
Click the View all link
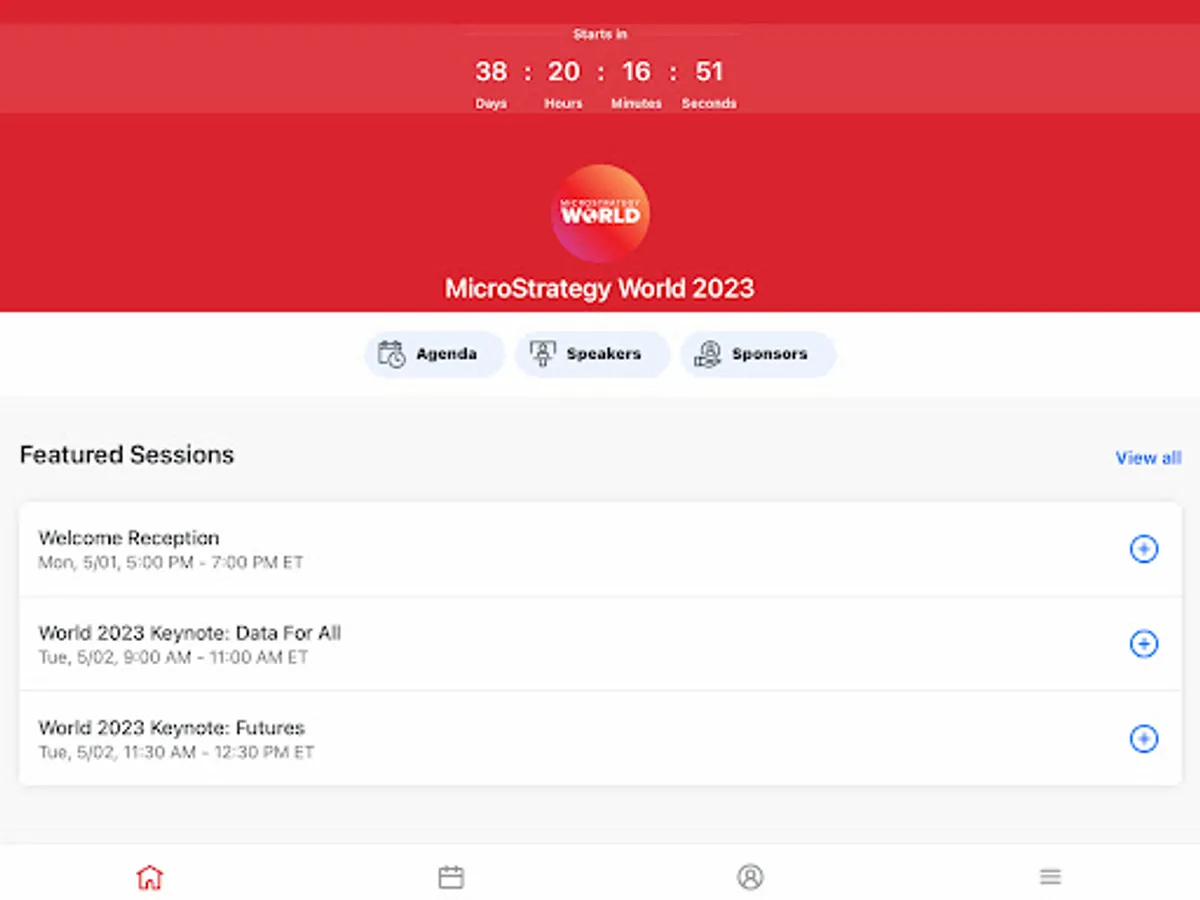[1148, 458]
